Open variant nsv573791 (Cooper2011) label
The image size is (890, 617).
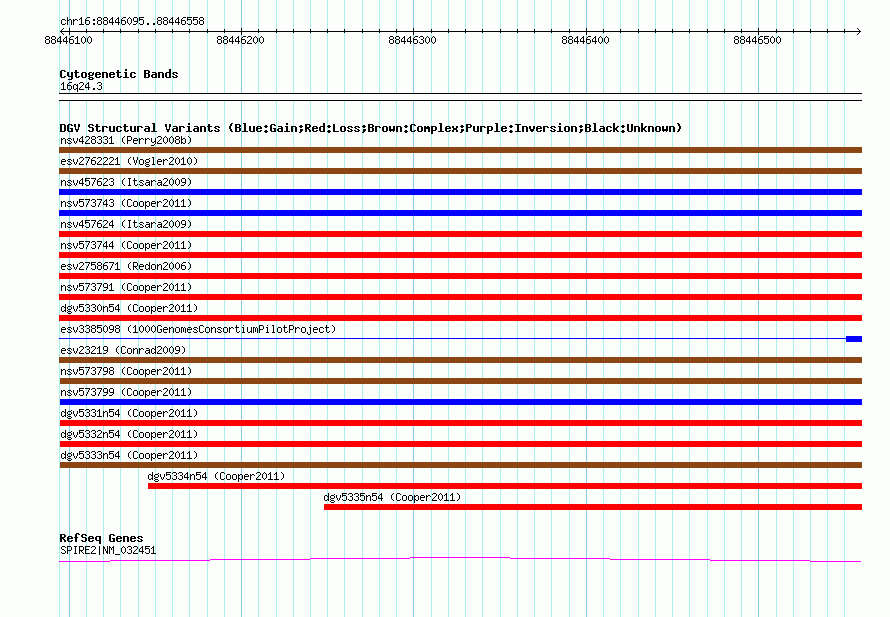click(x=126, y=287)
